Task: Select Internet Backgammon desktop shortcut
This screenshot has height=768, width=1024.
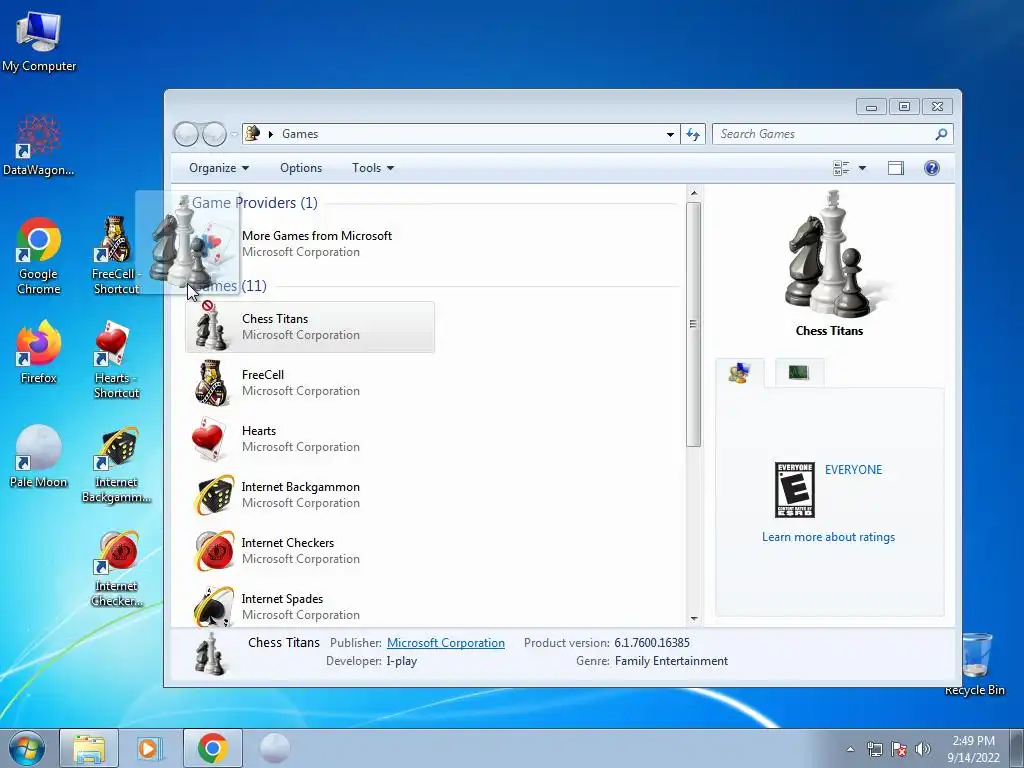Action: [116, 465]
